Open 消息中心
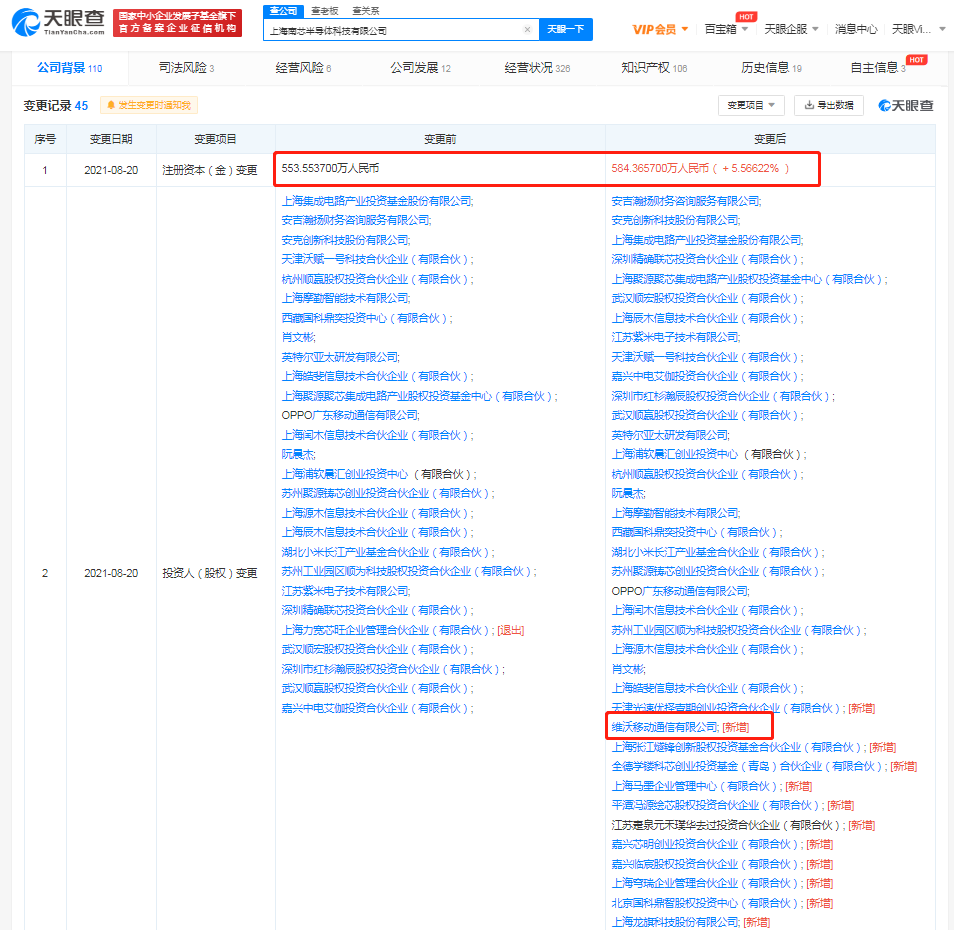The image size is (954, 930). point(855,29)
